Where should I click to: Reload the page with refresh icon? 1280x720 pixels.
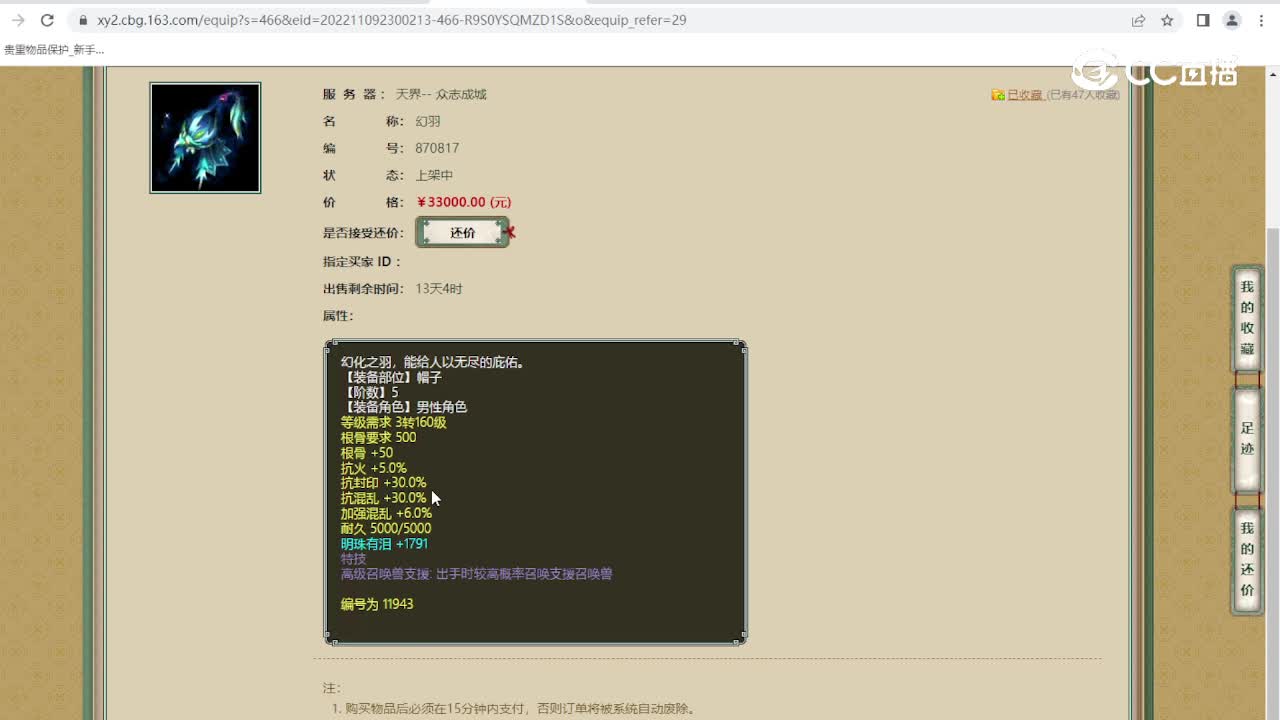click(47, 20)
